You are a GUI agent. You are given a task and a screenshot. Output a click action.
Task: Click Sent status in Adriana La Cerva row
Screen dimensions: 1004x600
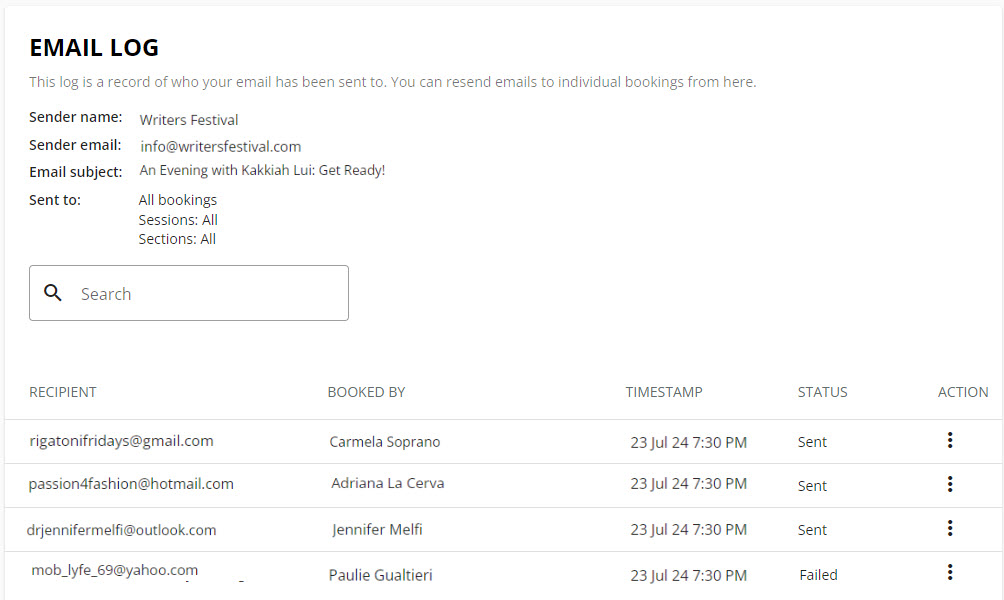(812, 486)
